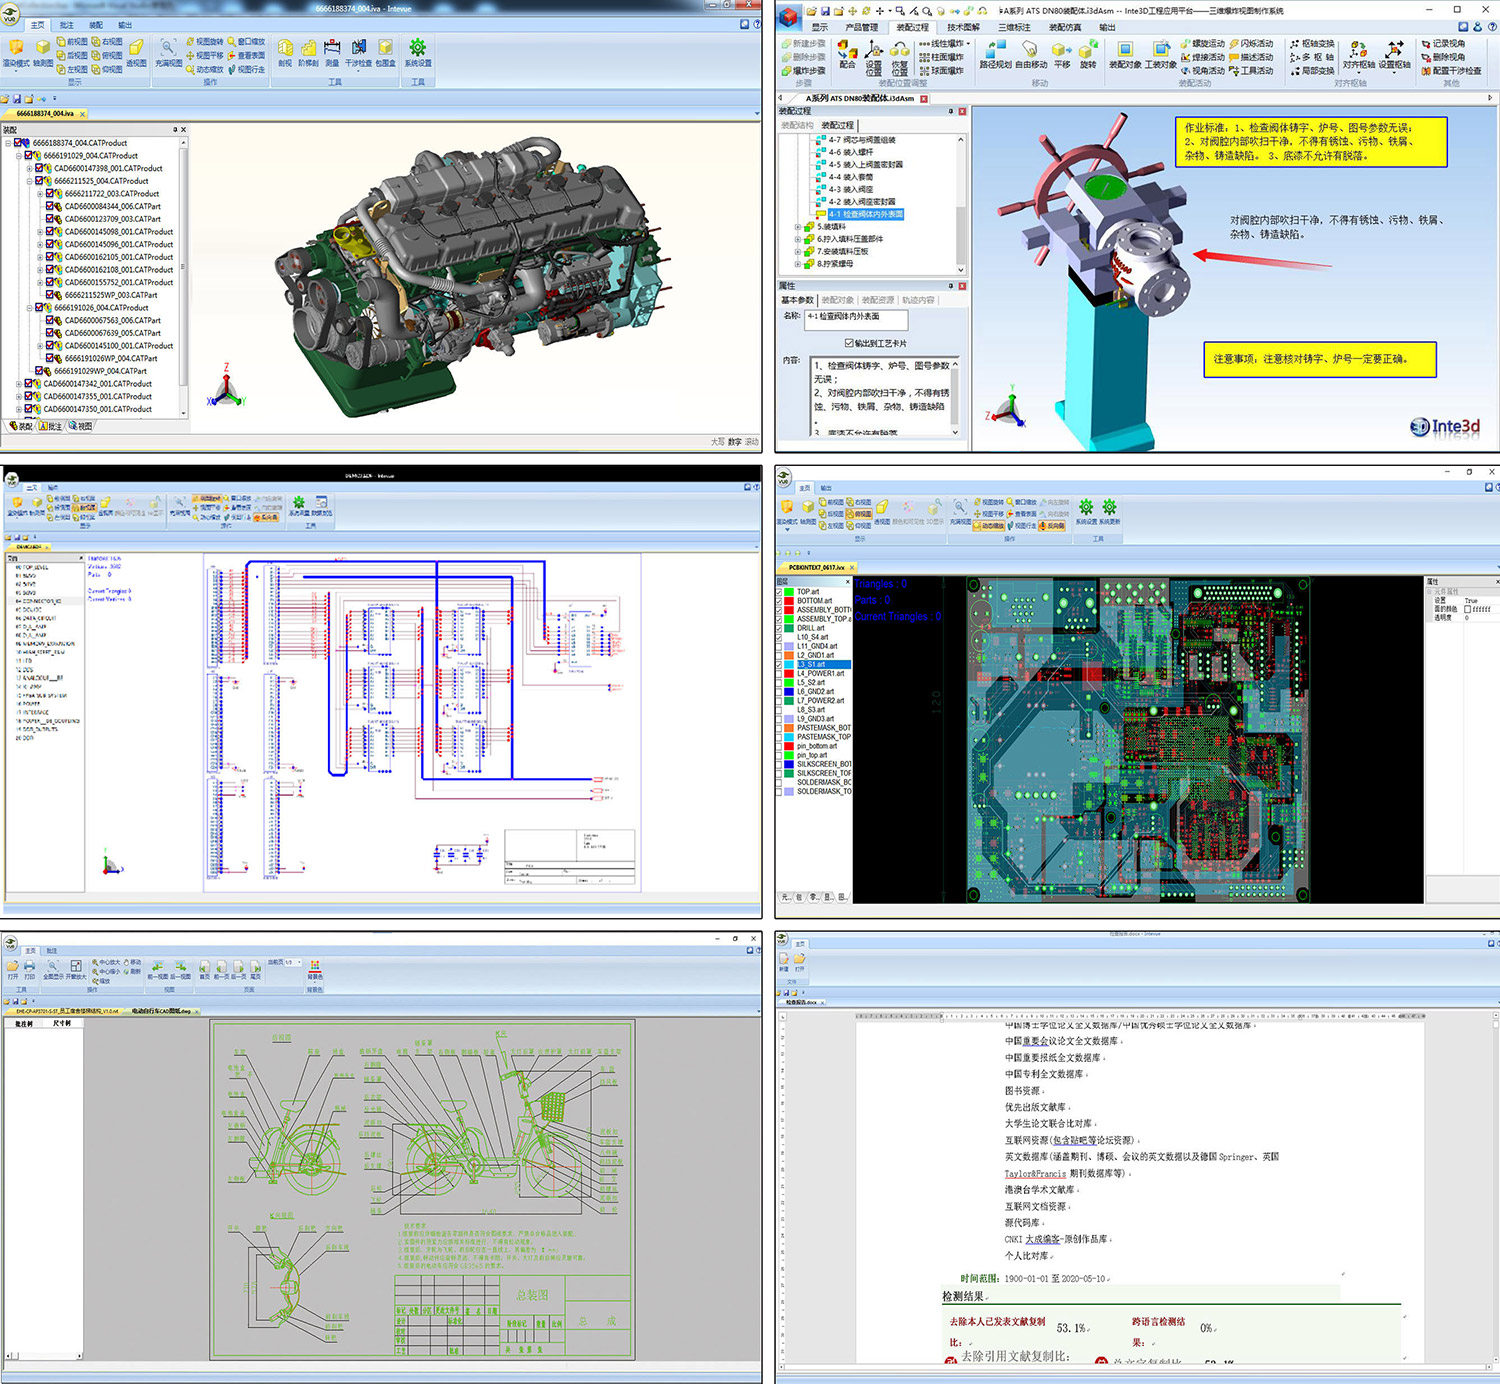Click 配合 icon in Inte3D ribbon

tap(847, 50)
